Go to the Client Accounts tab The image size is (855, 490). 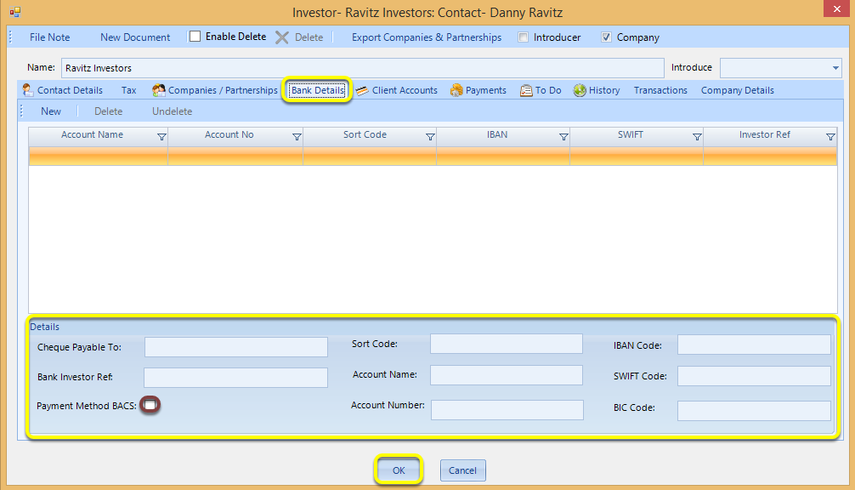tap(397, 90)
